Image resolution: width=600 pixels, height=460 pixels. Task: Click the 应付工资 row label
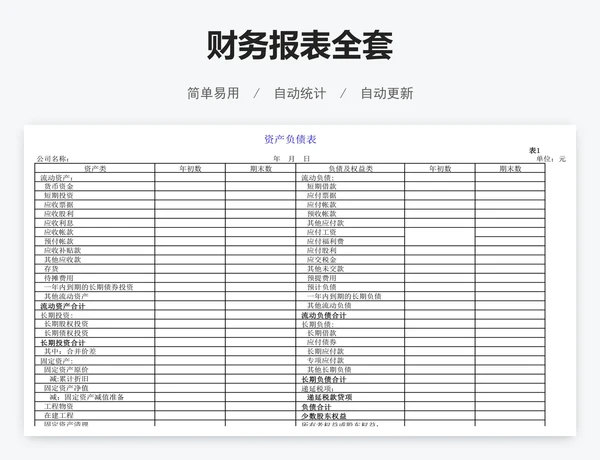(321, 232)
